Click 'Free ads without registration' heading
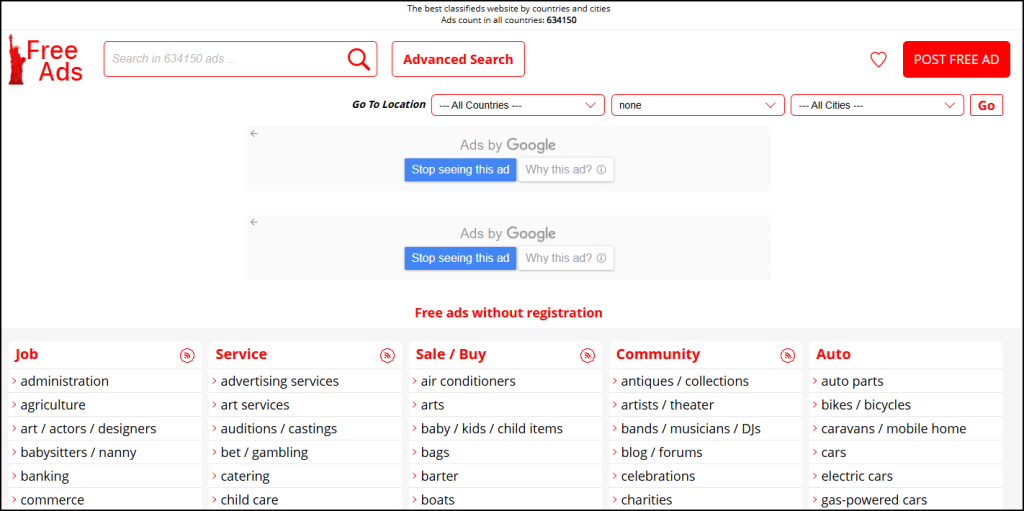1024x511 pixels. [509, 313]
